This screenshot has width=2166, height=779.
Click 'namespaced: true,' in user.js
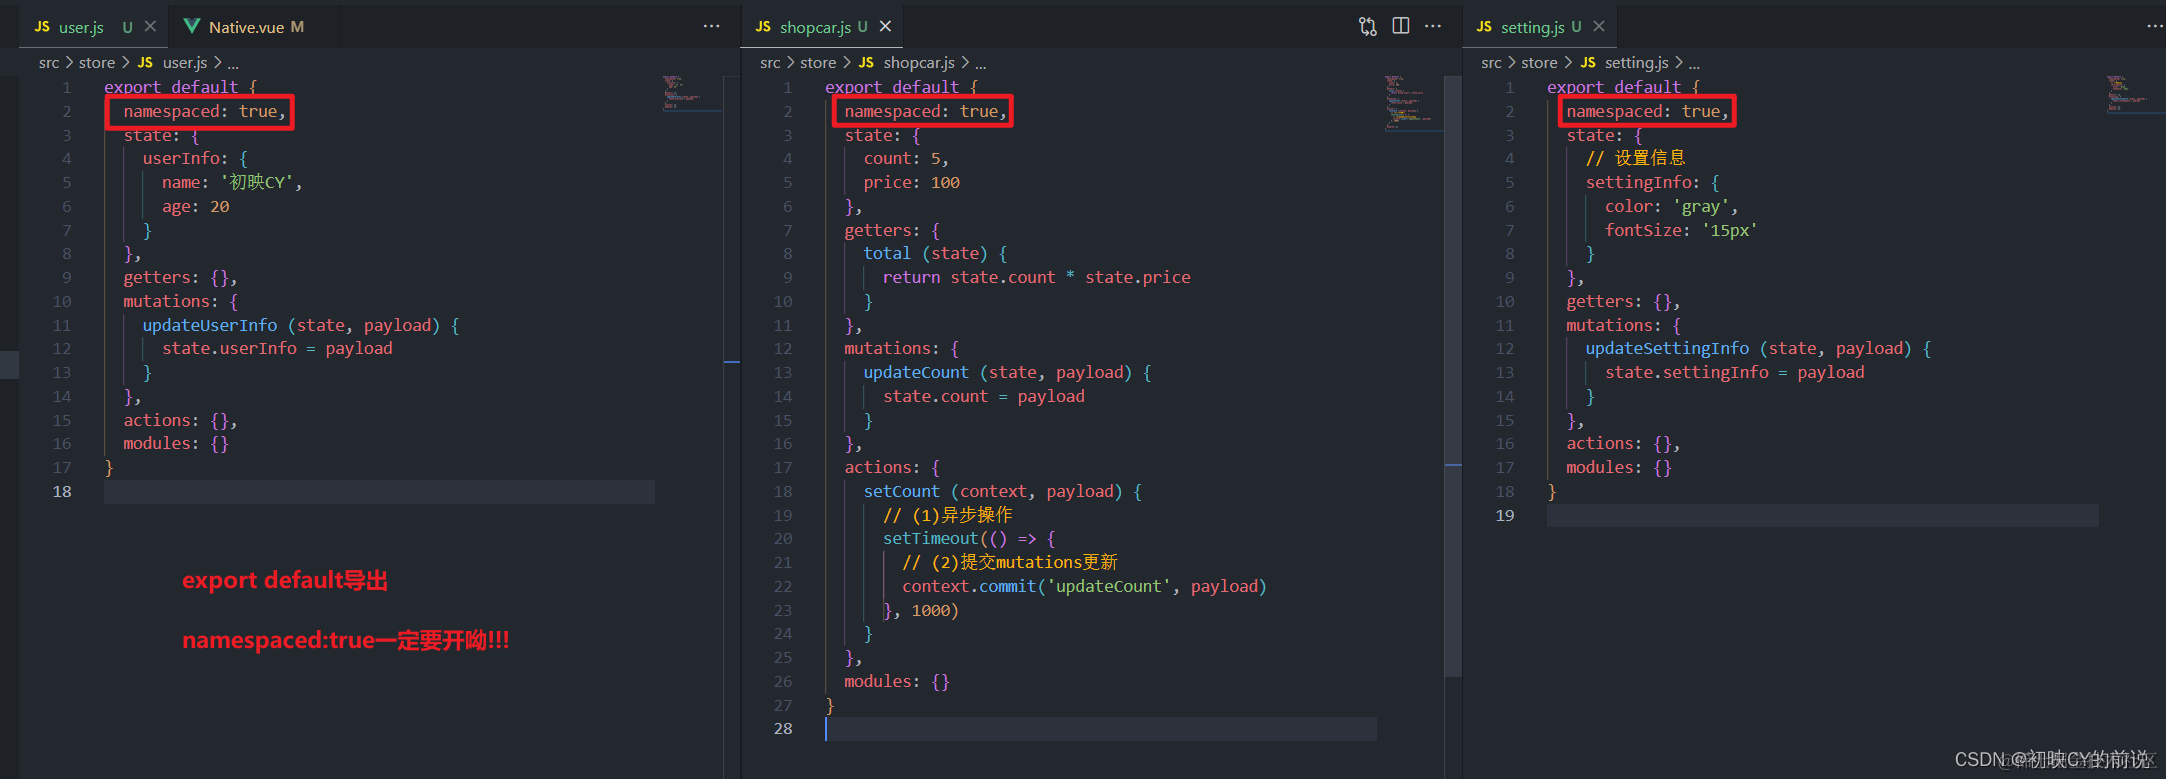point(205,112)
